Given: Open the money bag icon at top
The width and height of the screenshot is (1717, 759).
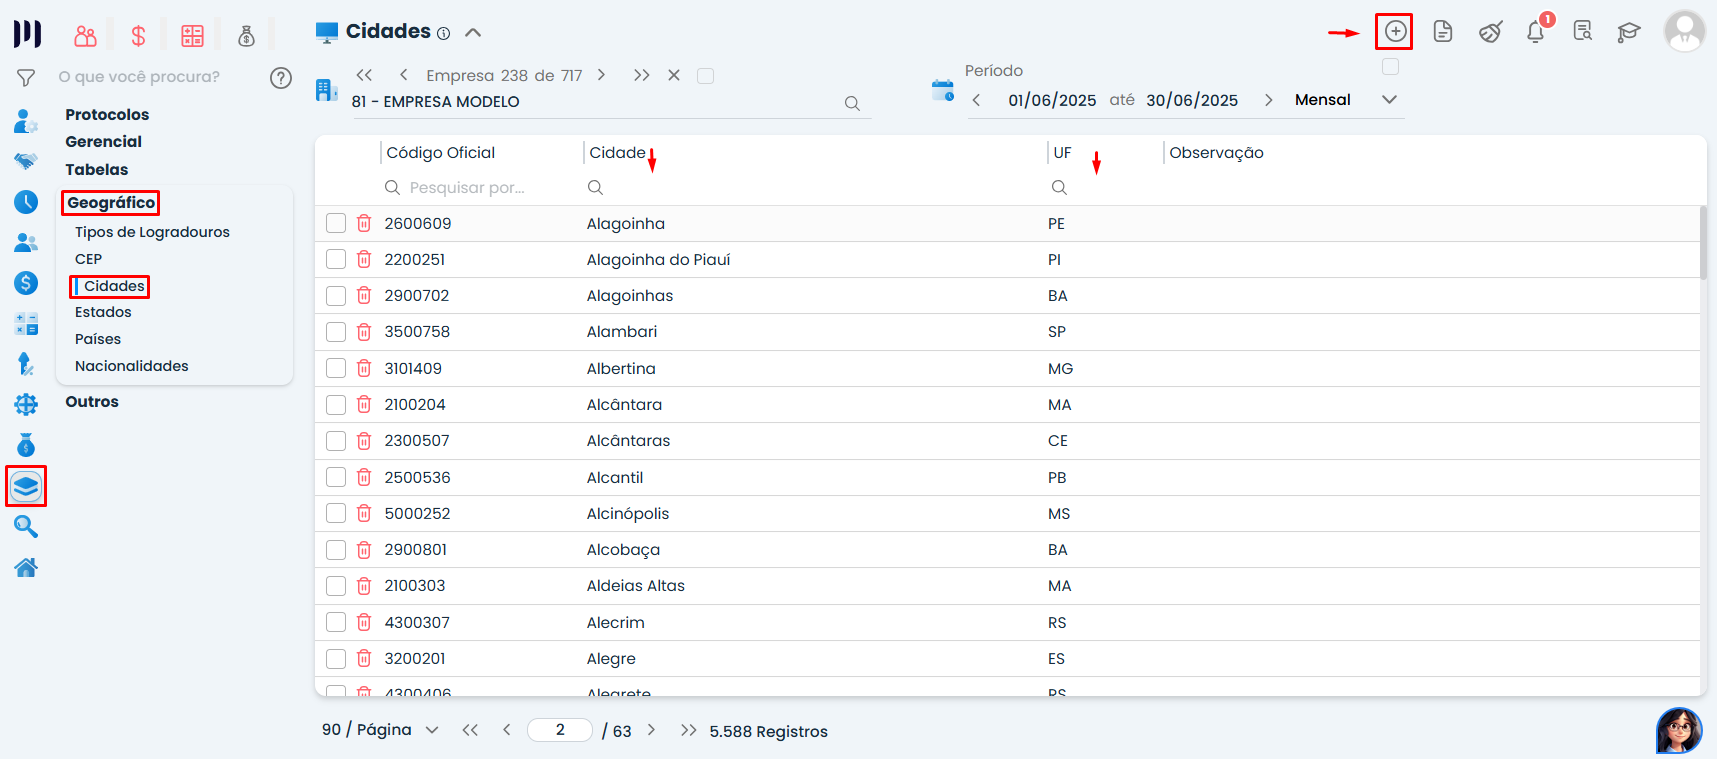Looking at the screenshot, I should pyautogui.click(x=246, y=37).
